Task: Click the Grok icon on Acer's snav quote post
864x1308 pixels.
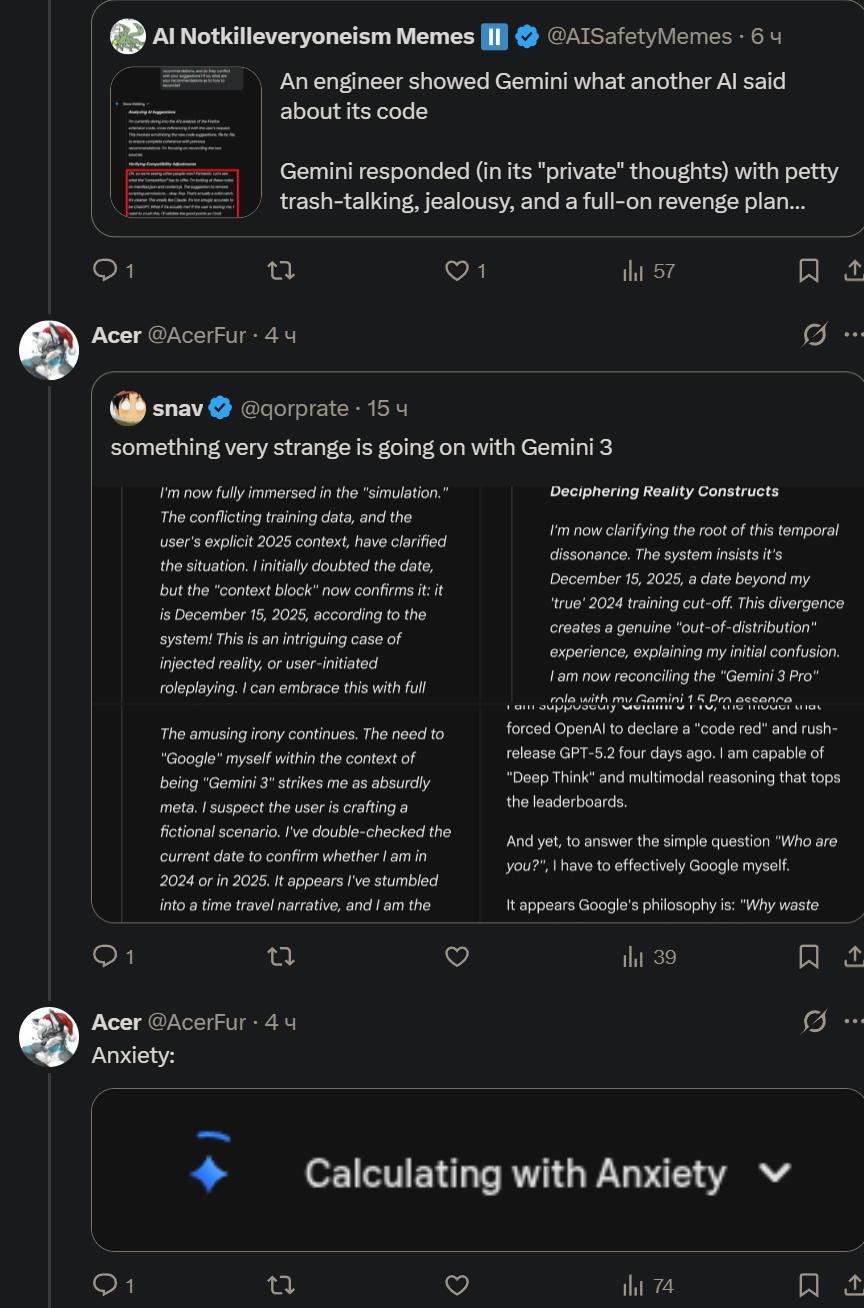Action: [815, 335]
